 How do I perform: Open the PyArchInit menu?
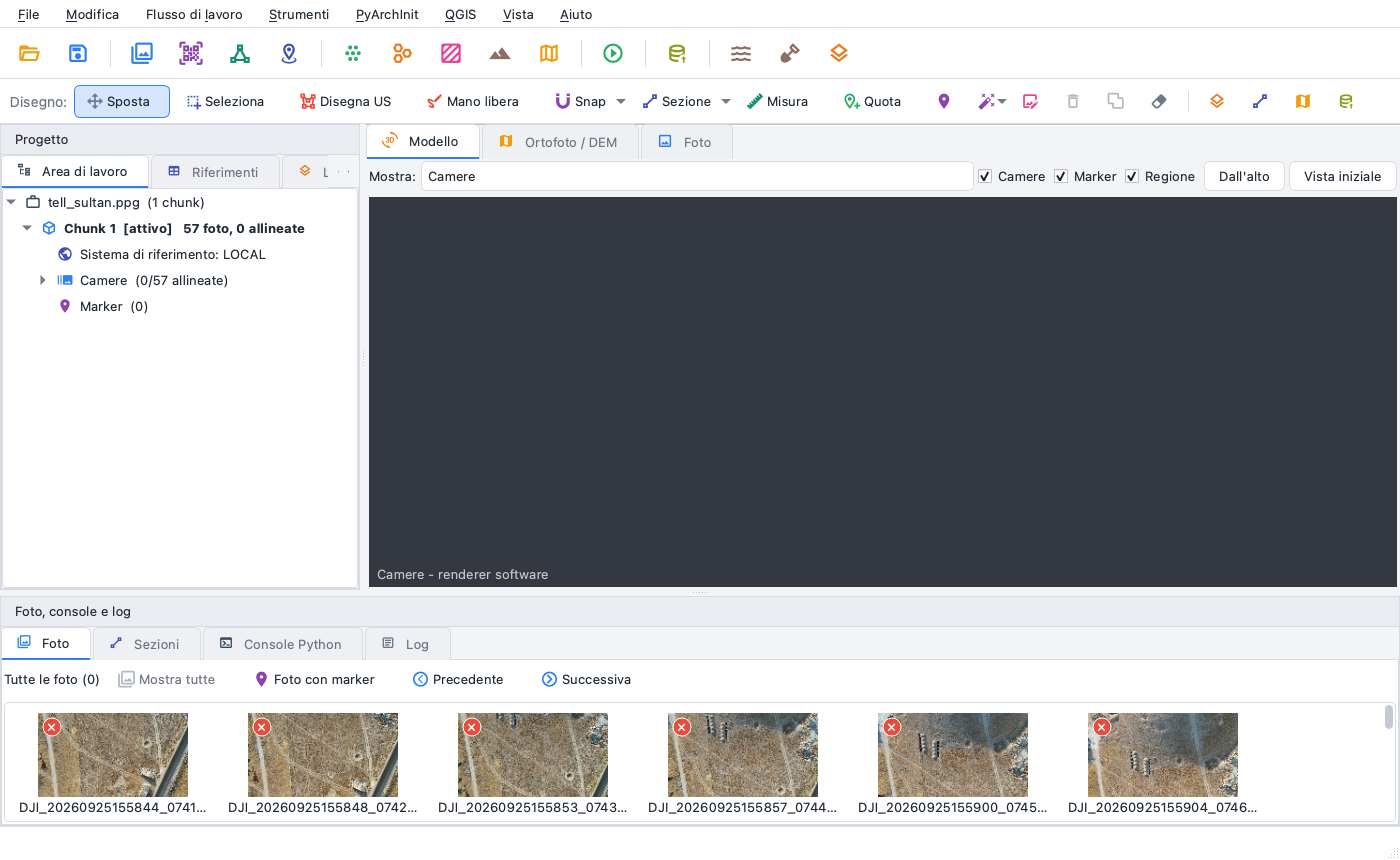coord(387,14)
